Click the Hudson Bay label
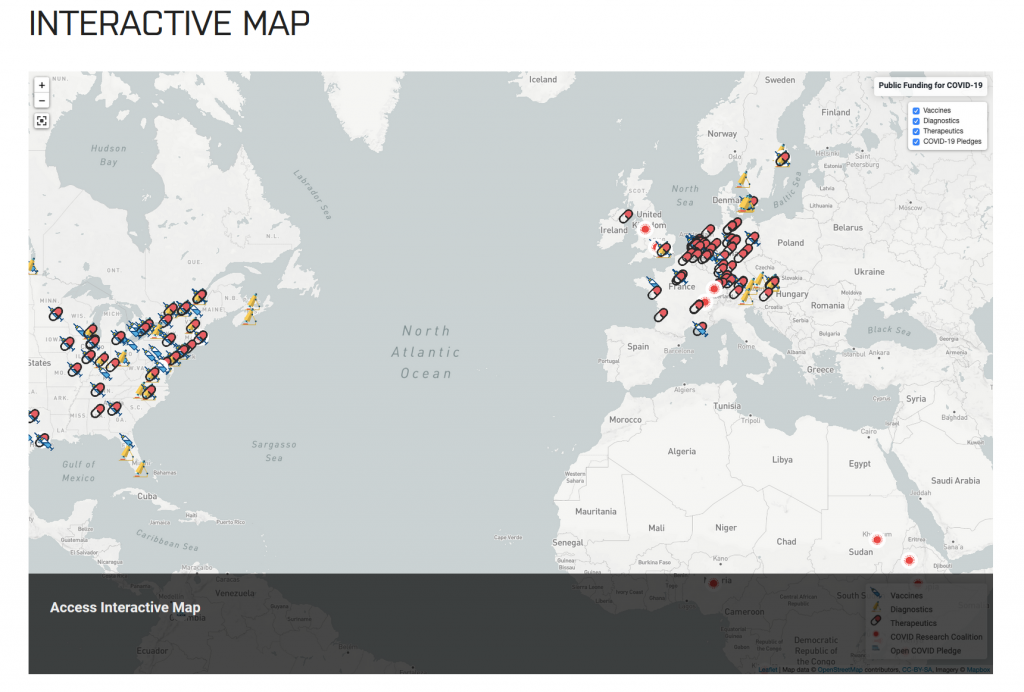 (x=108, y=155)
